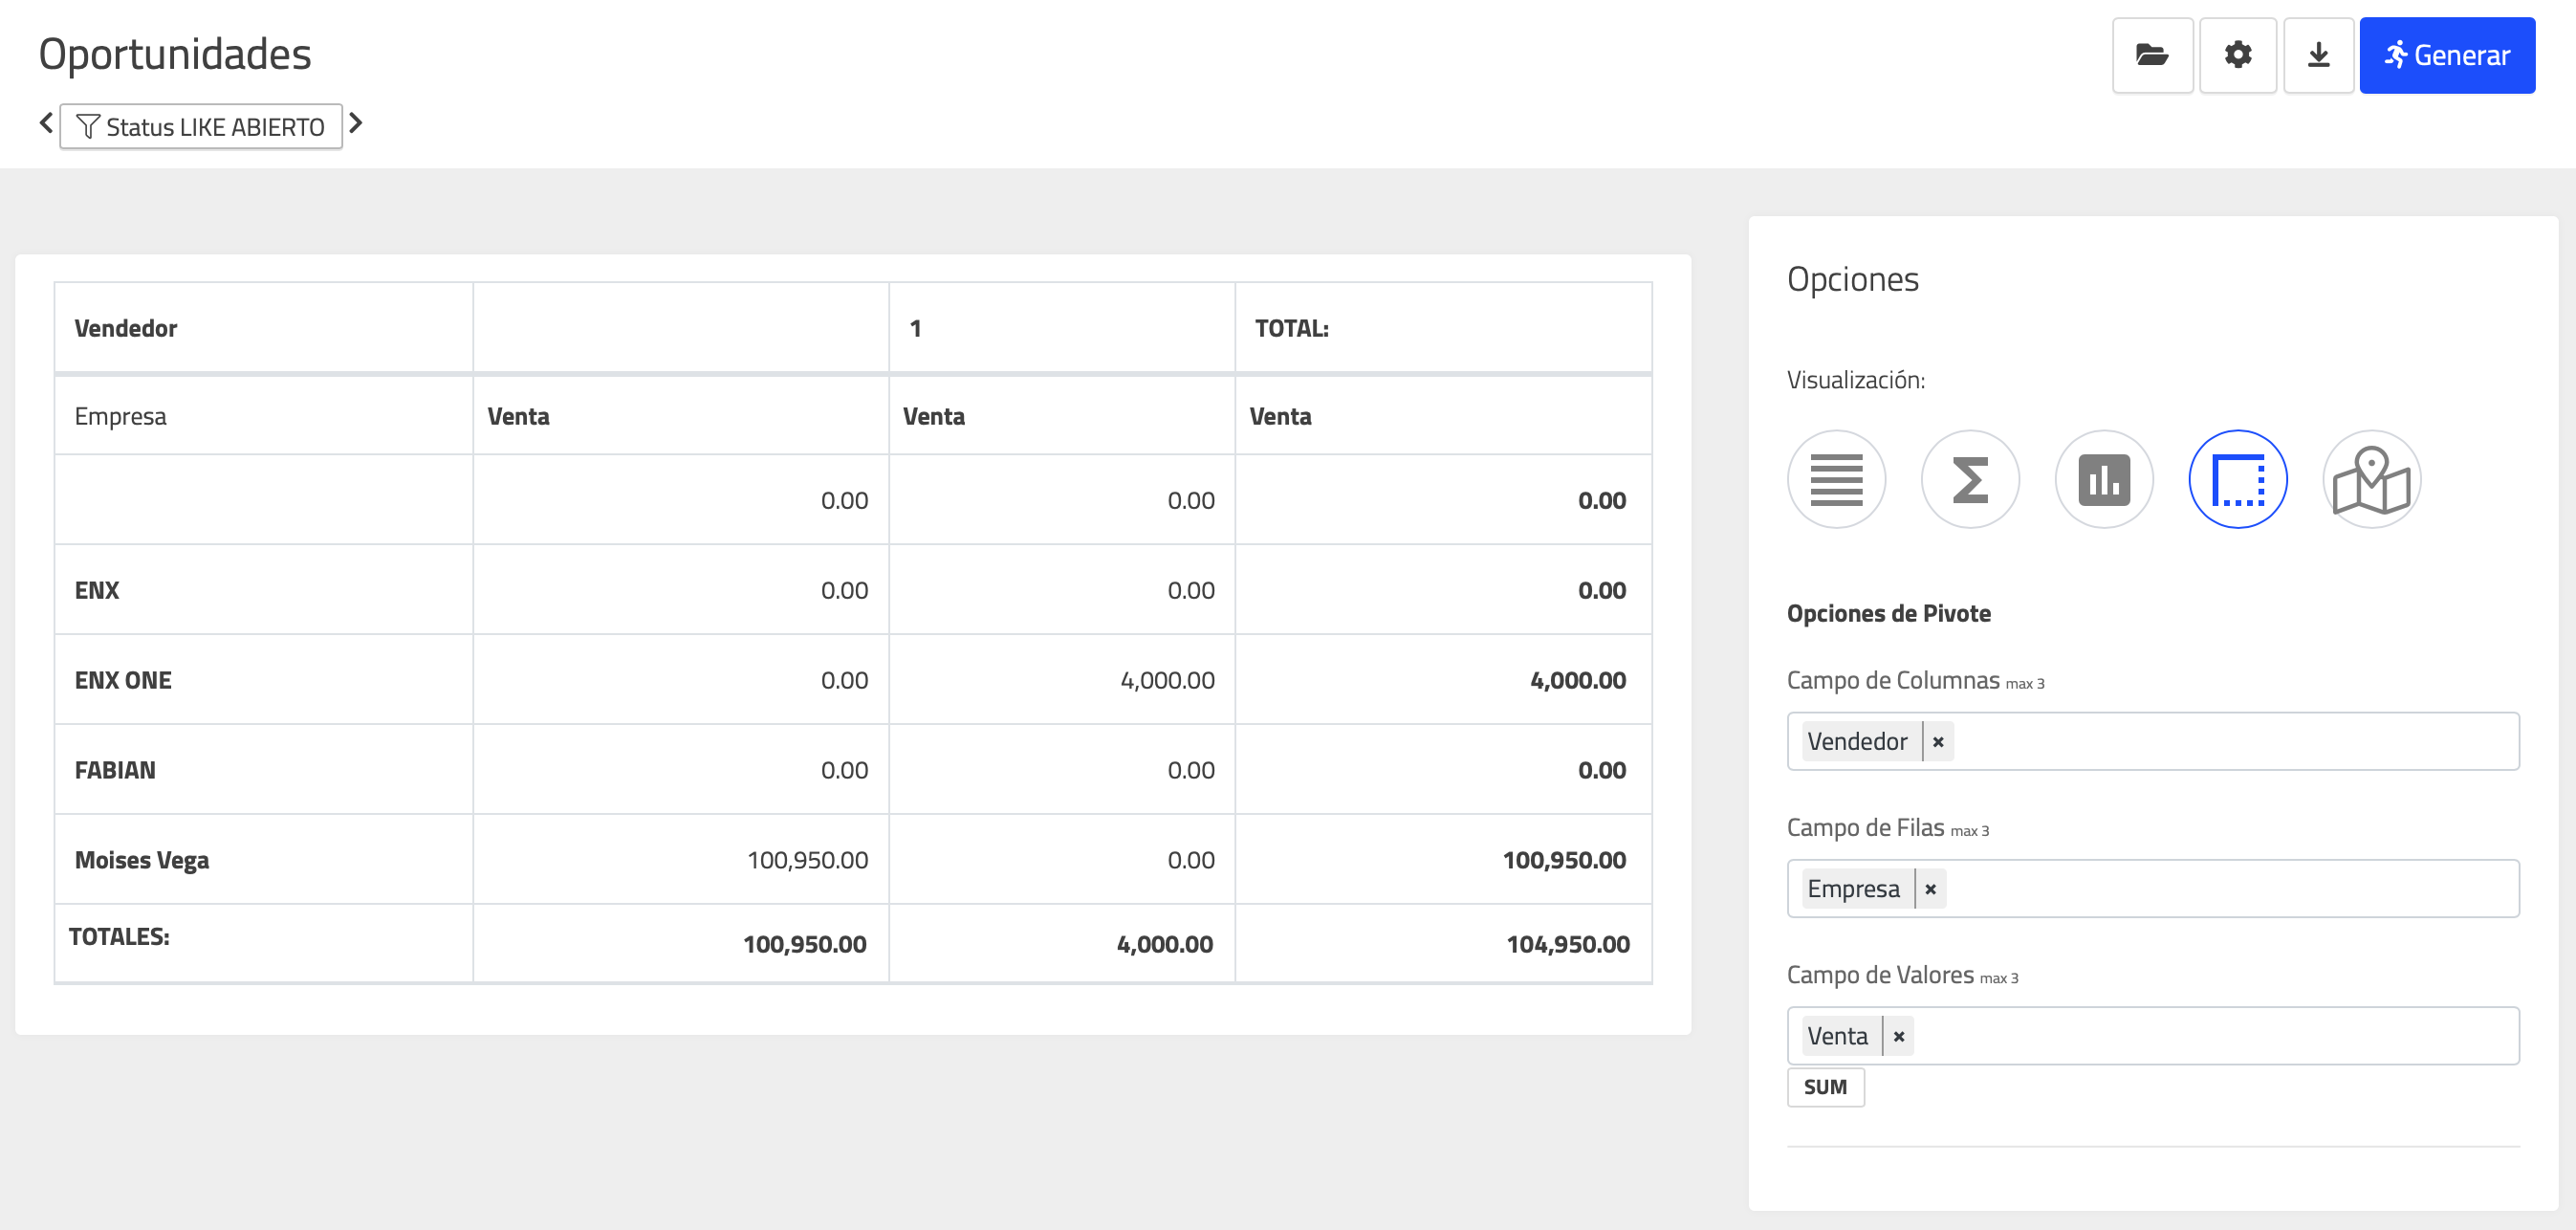Viewport: 2576px width, 1230px height.
Task: Click the Moises Vega row label
Action: 142,860
